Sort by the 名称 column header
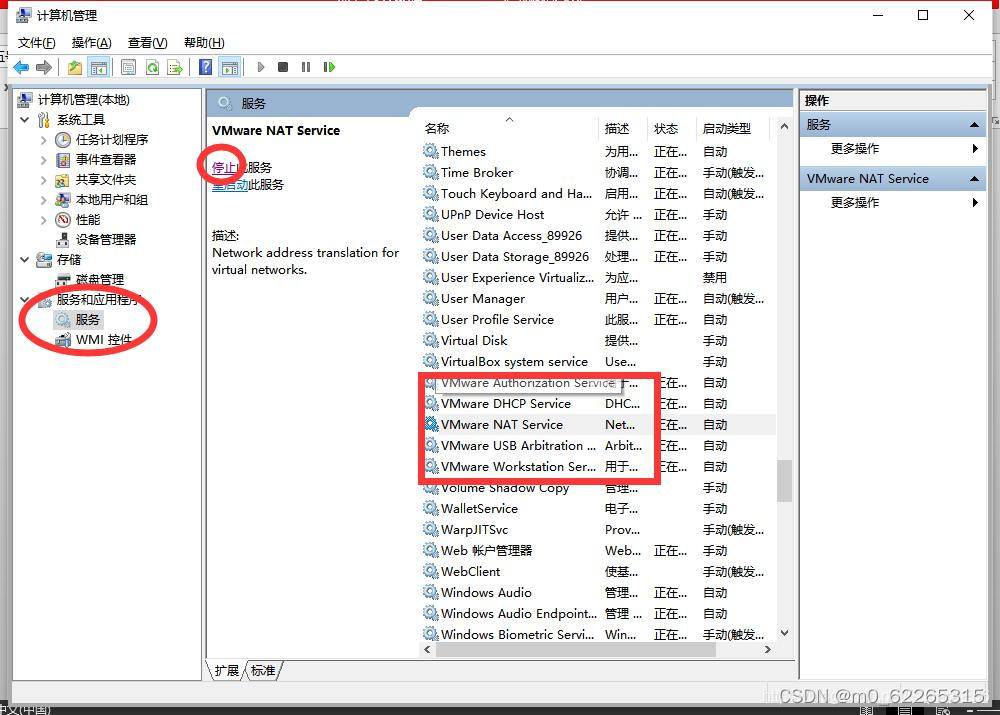 pos(508,128)
